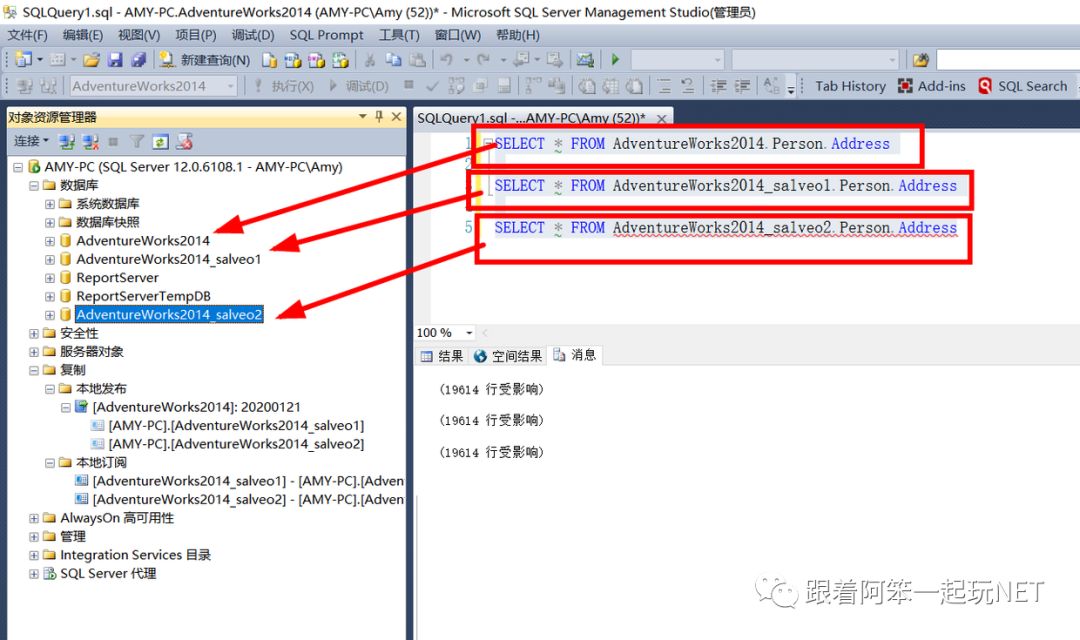Click the Undo arrow icon
The image size is (1080, 640).
446,60
